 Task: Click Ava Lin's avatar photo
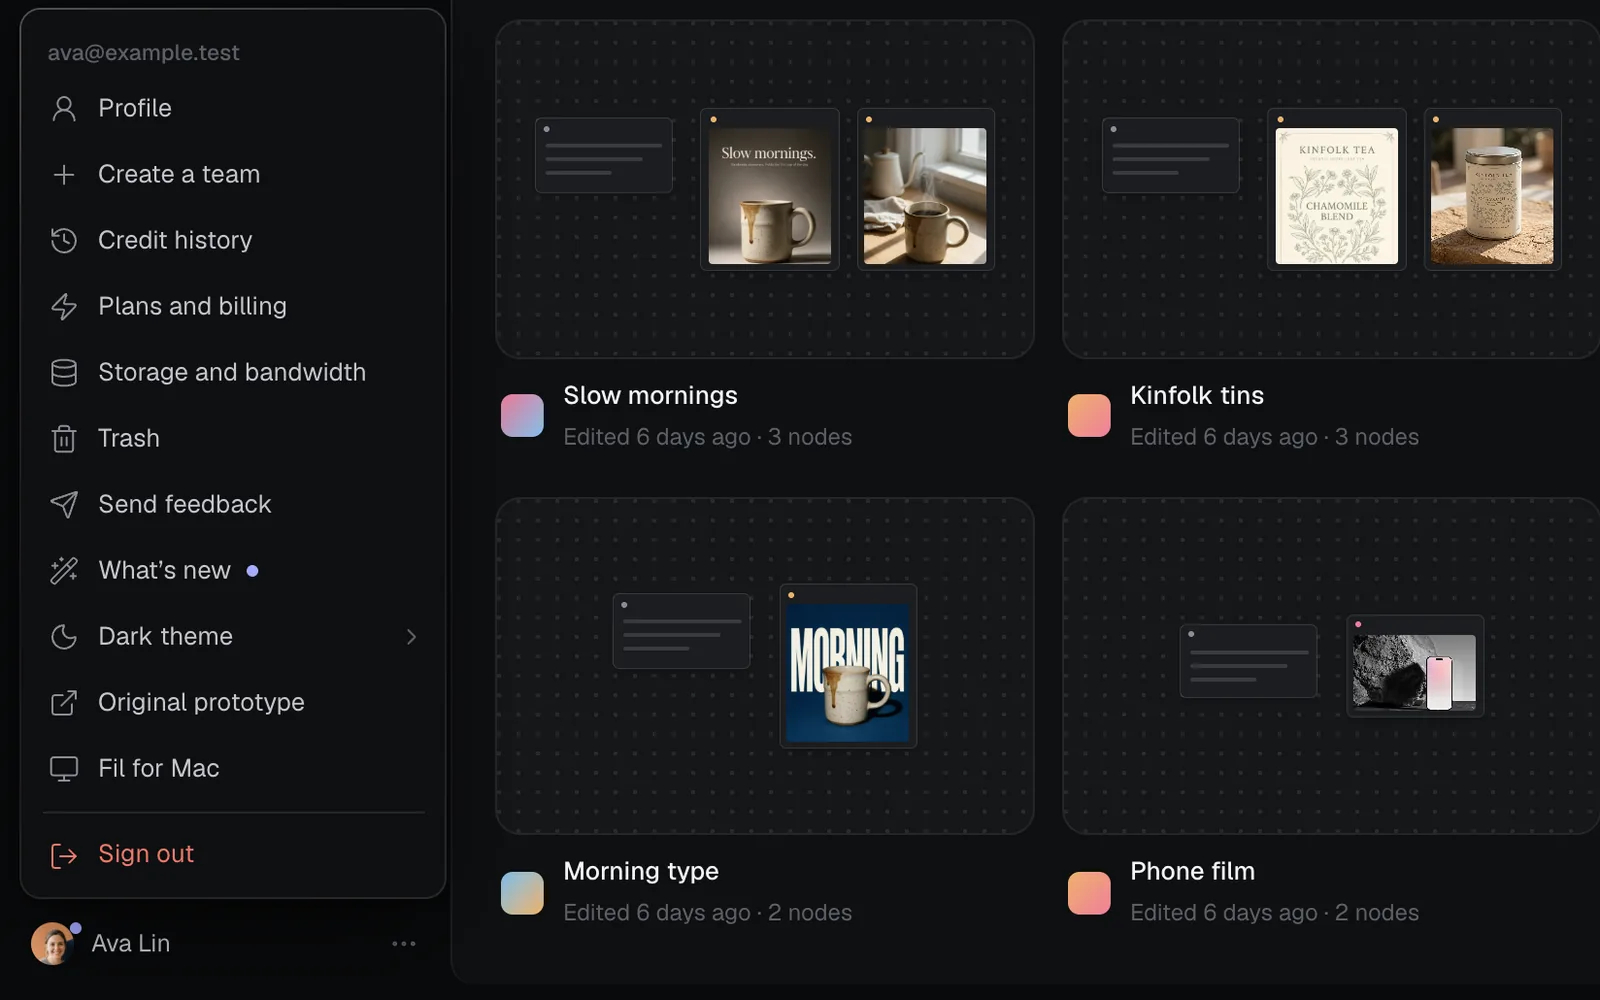(52, 943)
